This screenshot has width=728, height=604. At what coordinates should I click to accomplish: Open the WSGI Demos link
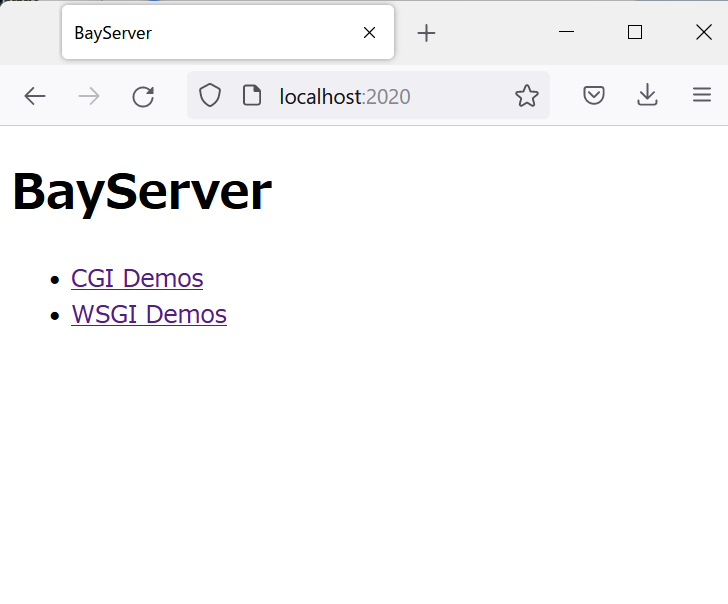point(149,314)
